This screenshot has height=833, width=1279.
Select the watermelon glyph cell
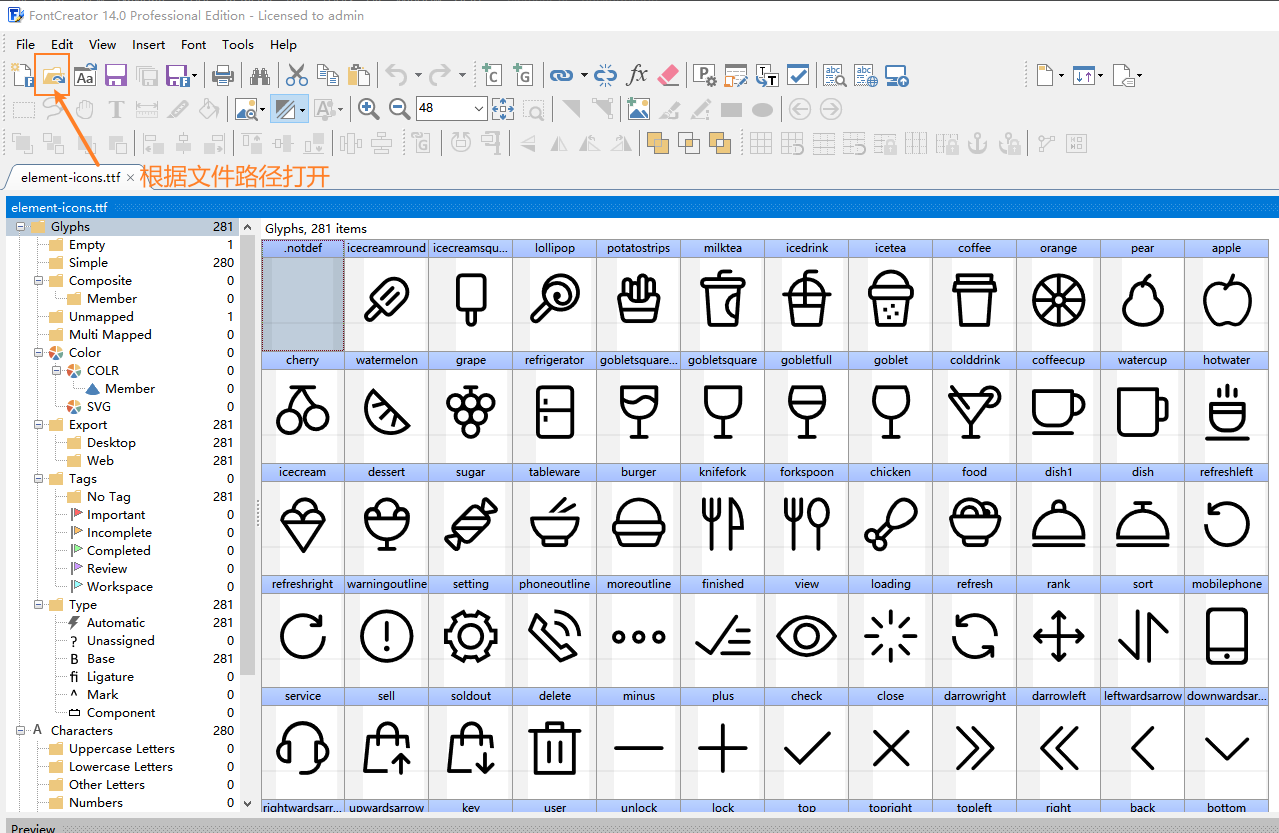(386, 412)
